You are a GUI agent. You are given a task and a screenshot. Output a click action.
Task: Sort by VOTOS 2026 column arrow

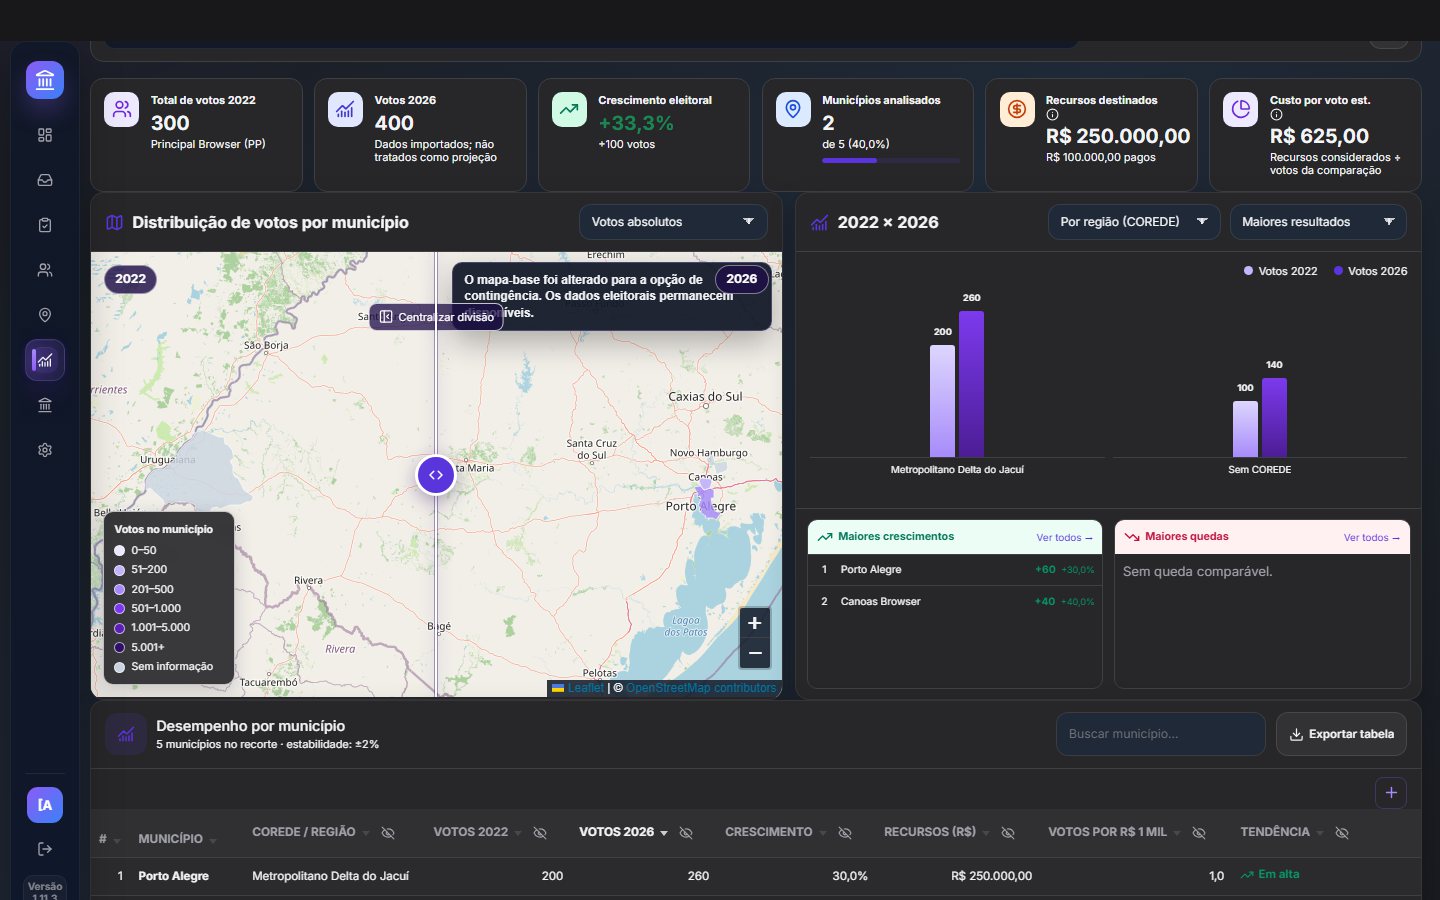tap(664, 833)
